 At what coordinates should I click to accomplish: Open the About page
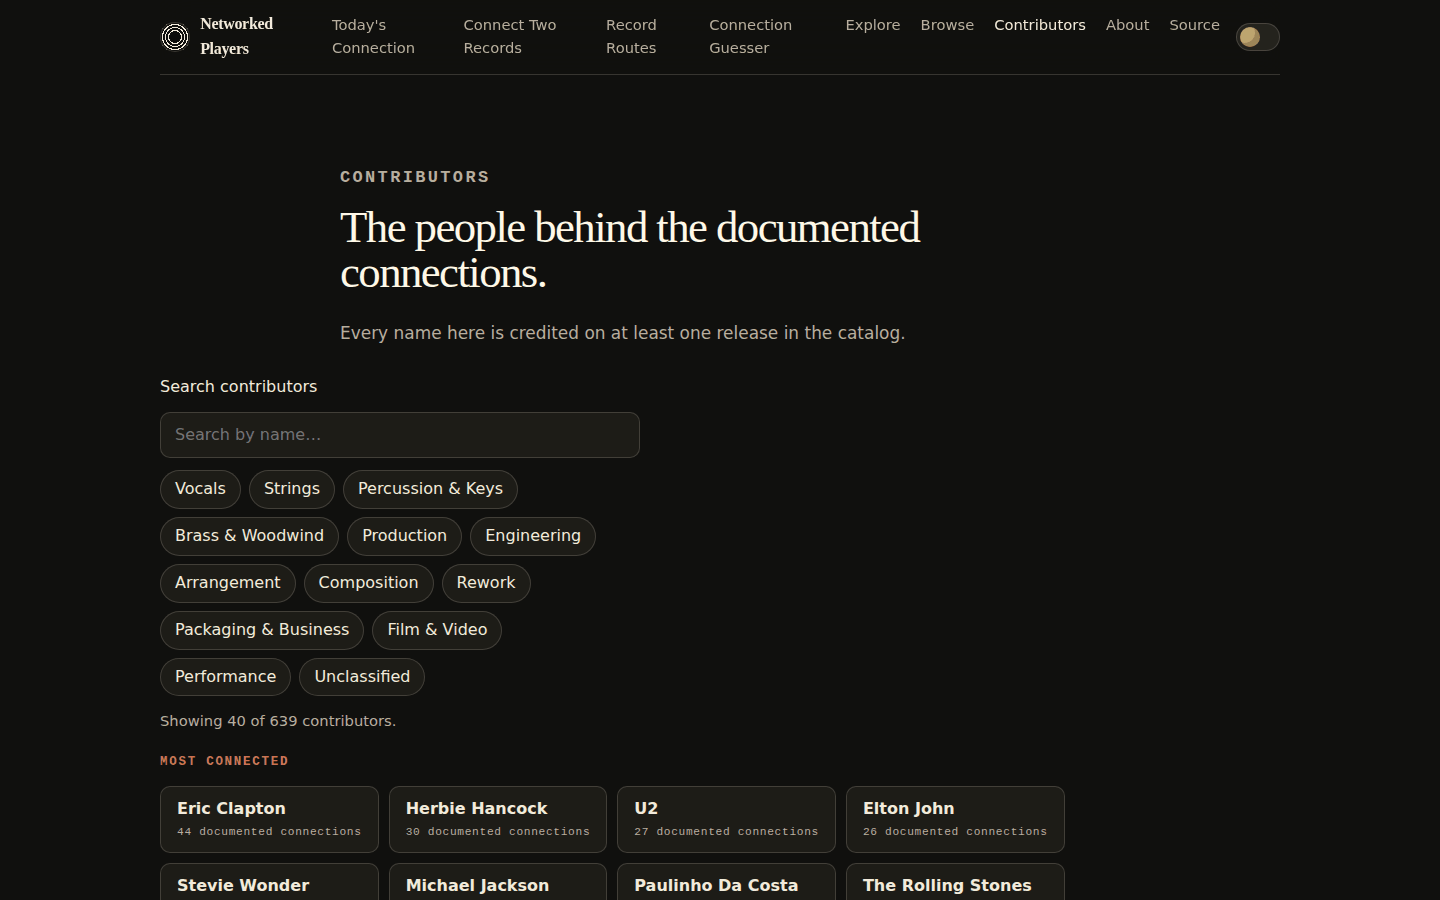tap(1127, 25)
